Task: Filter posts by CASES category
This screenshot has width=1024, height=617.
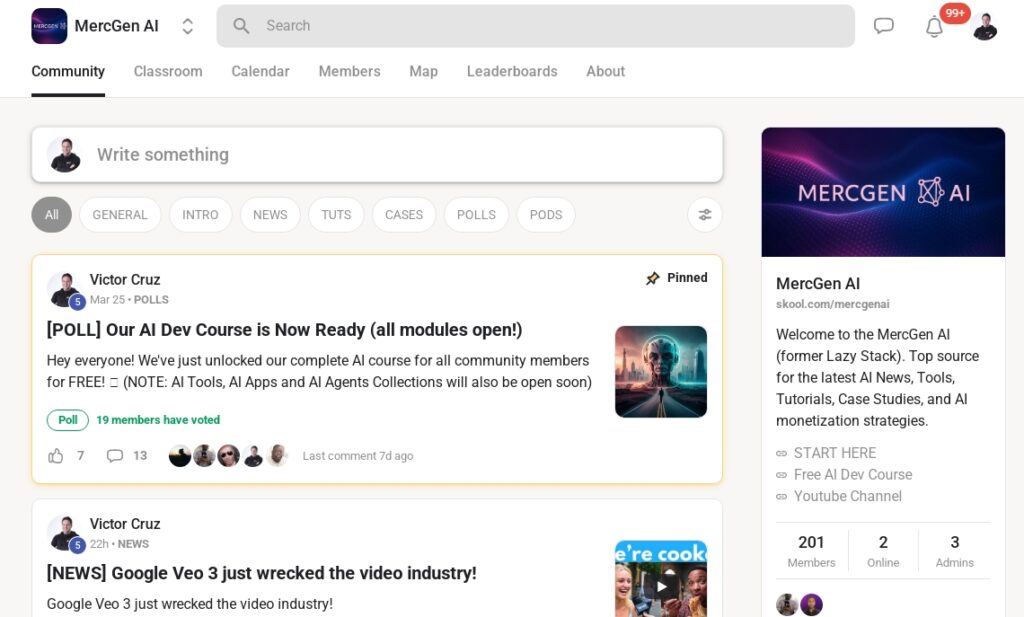Action: tap(404, 215)
